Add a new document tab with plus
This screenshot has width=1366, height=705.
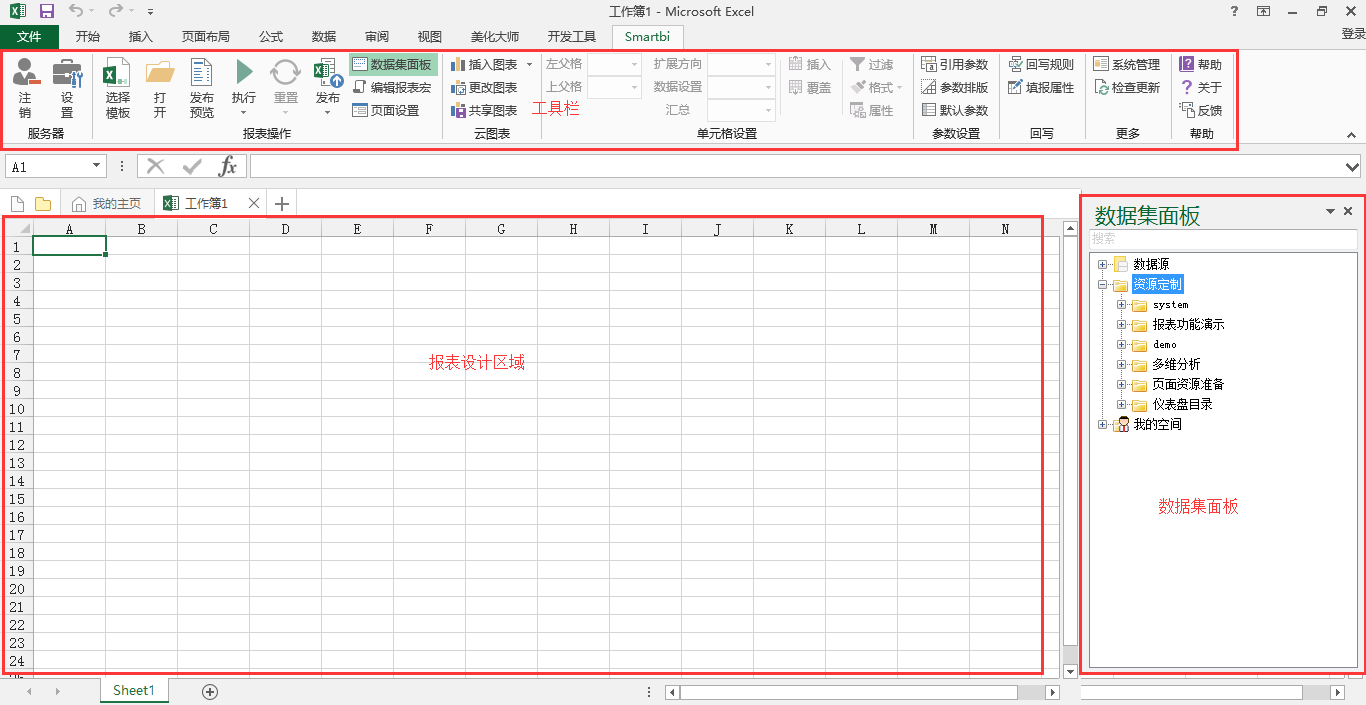282,204
